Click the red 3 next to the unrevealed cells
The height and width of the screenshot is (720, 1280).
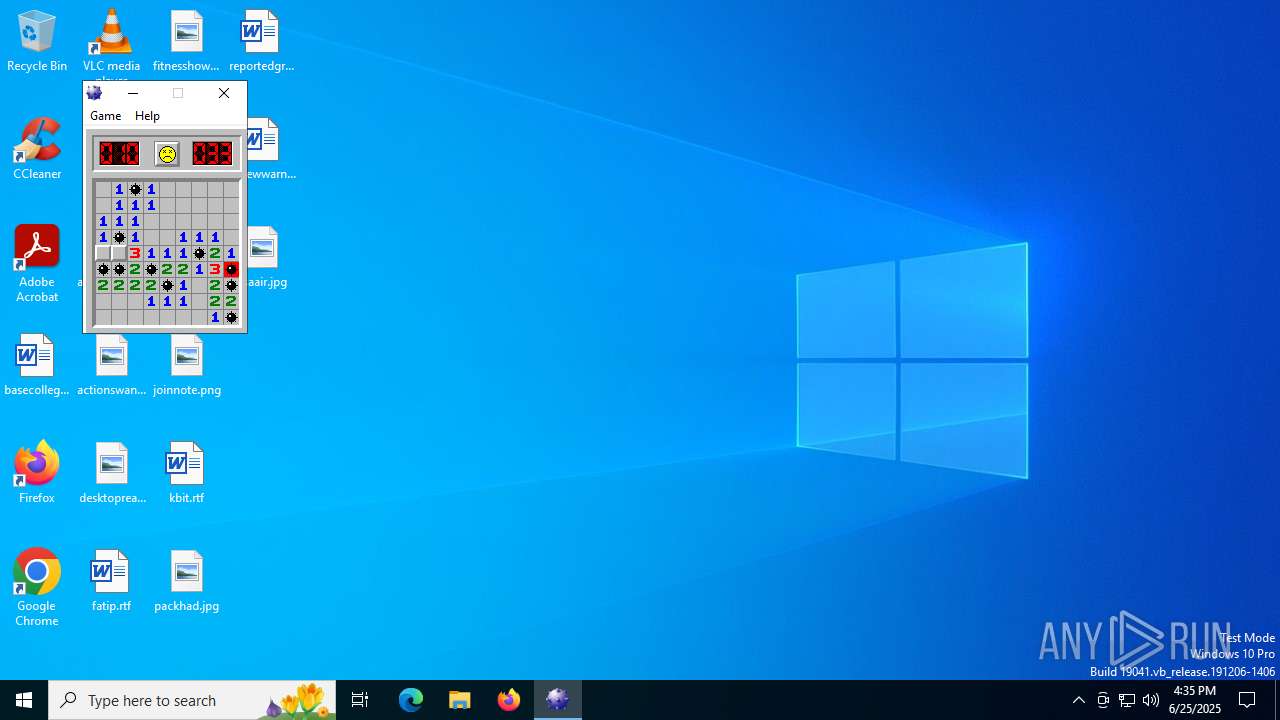click(135, 253)
